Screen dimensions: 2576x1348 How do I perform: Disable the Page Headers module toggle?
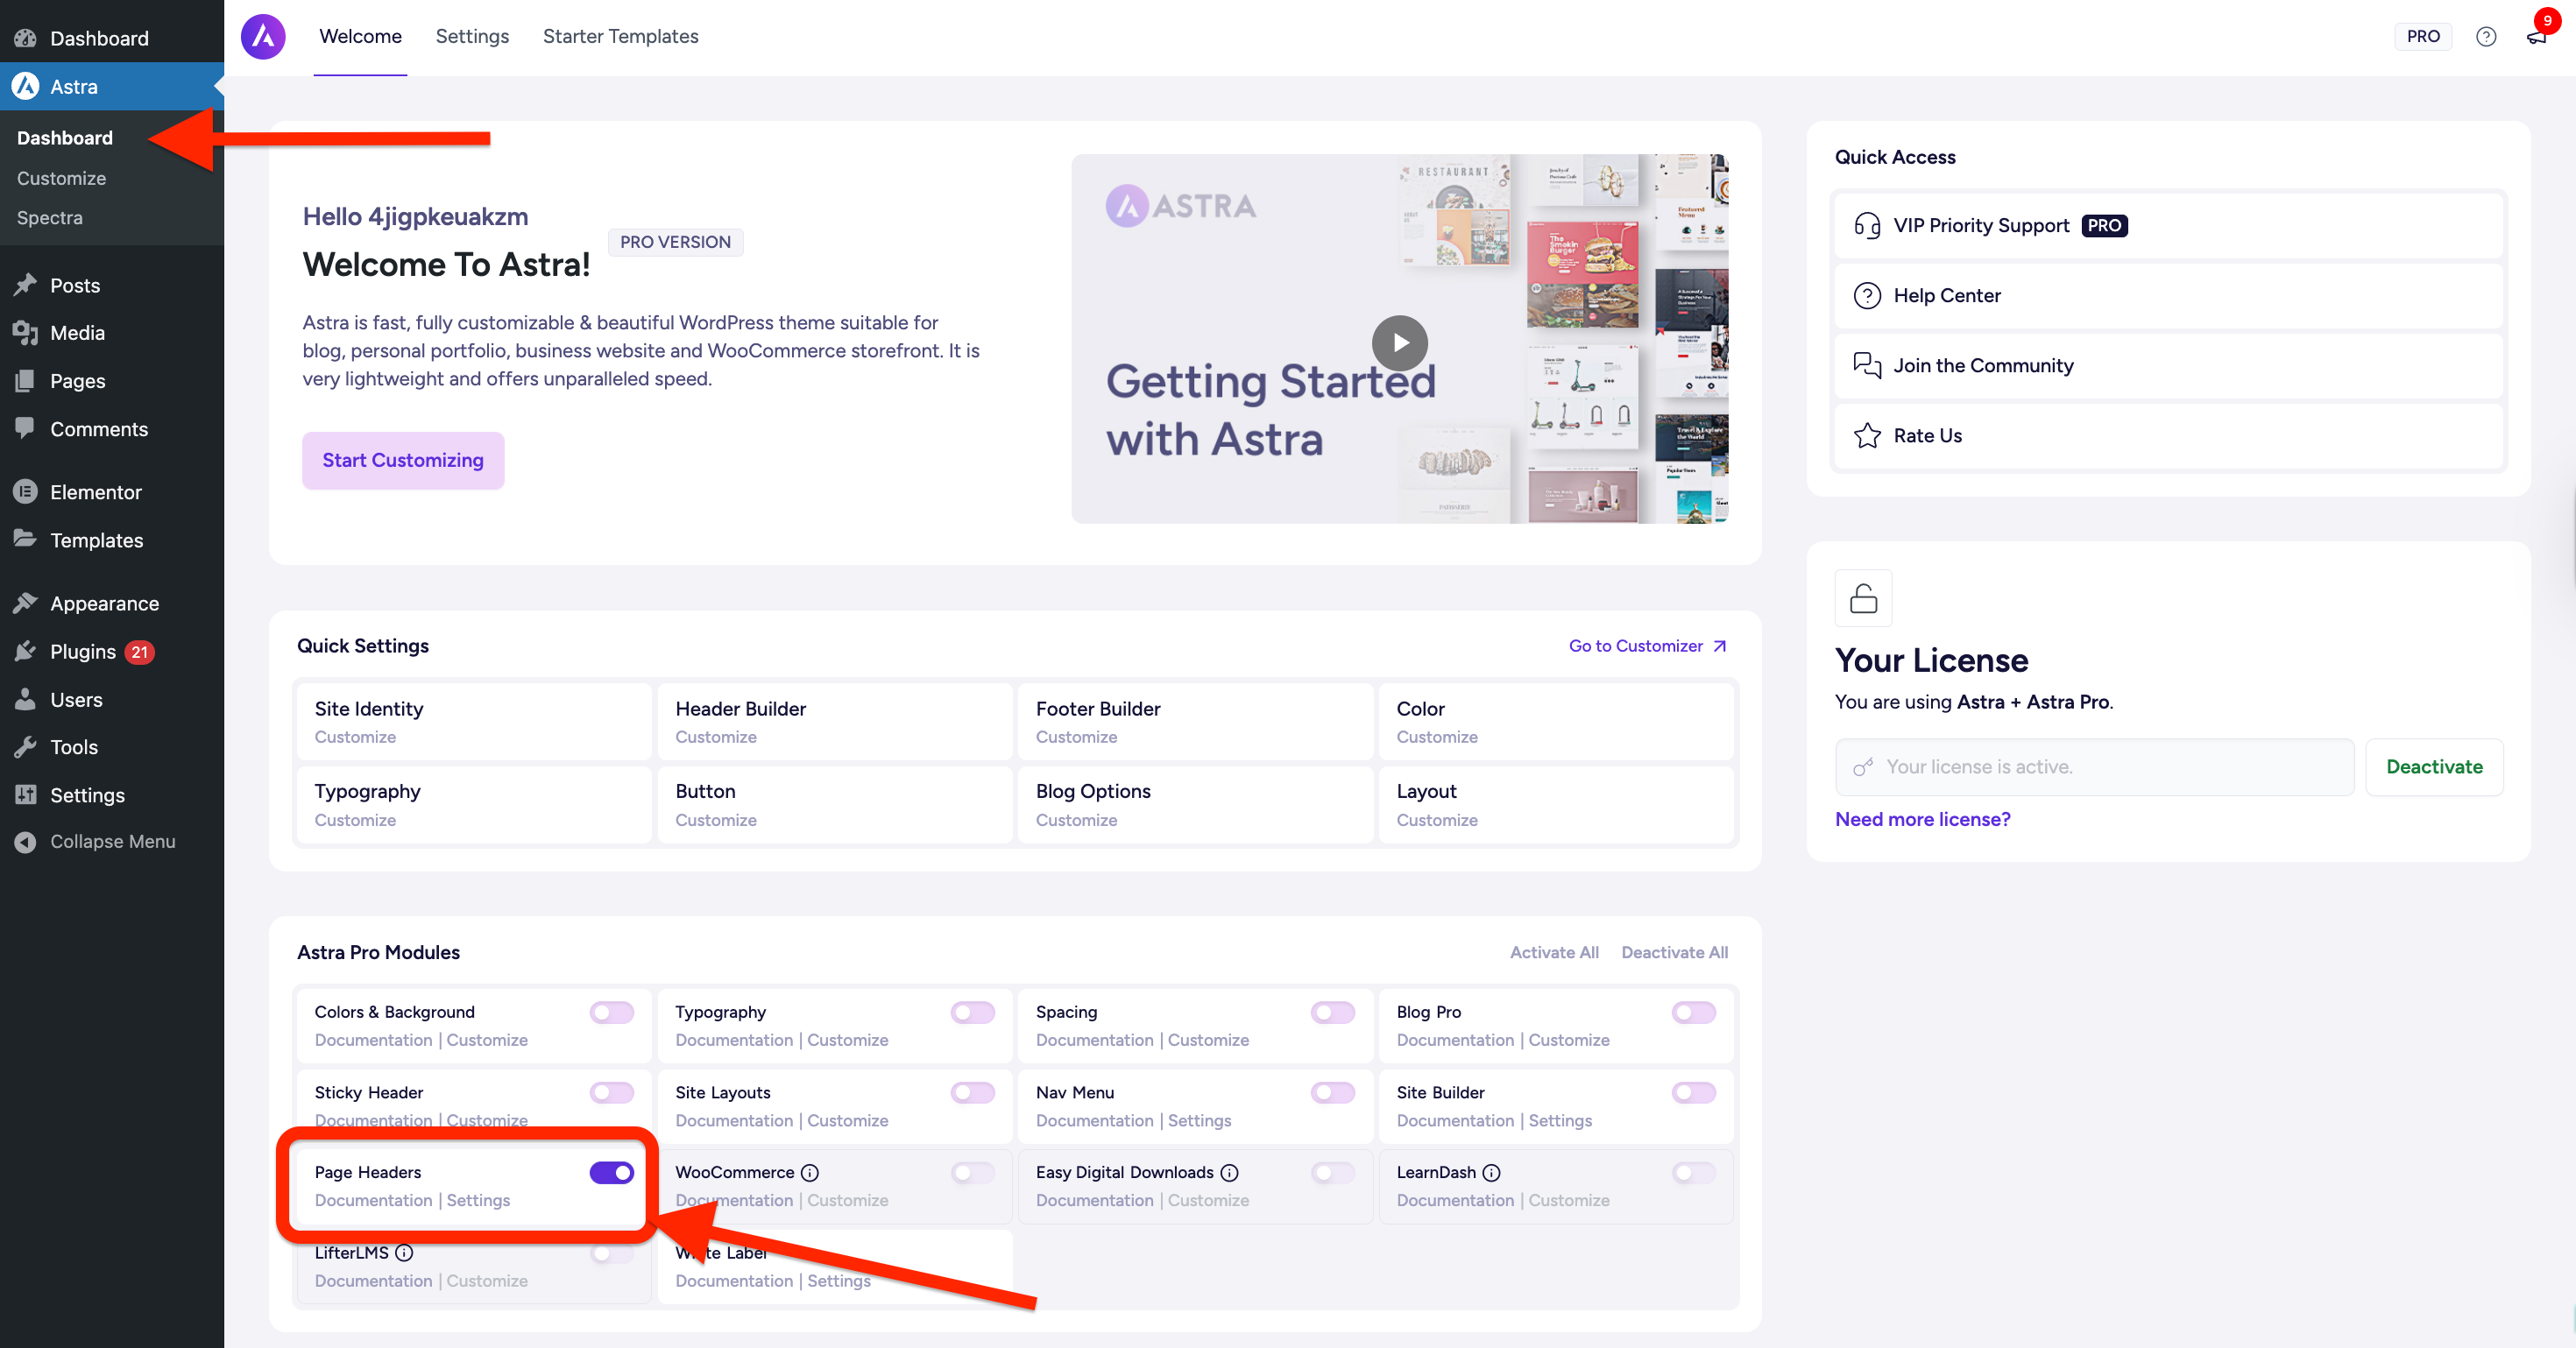pyautogui.click(x=611, y=1172)
